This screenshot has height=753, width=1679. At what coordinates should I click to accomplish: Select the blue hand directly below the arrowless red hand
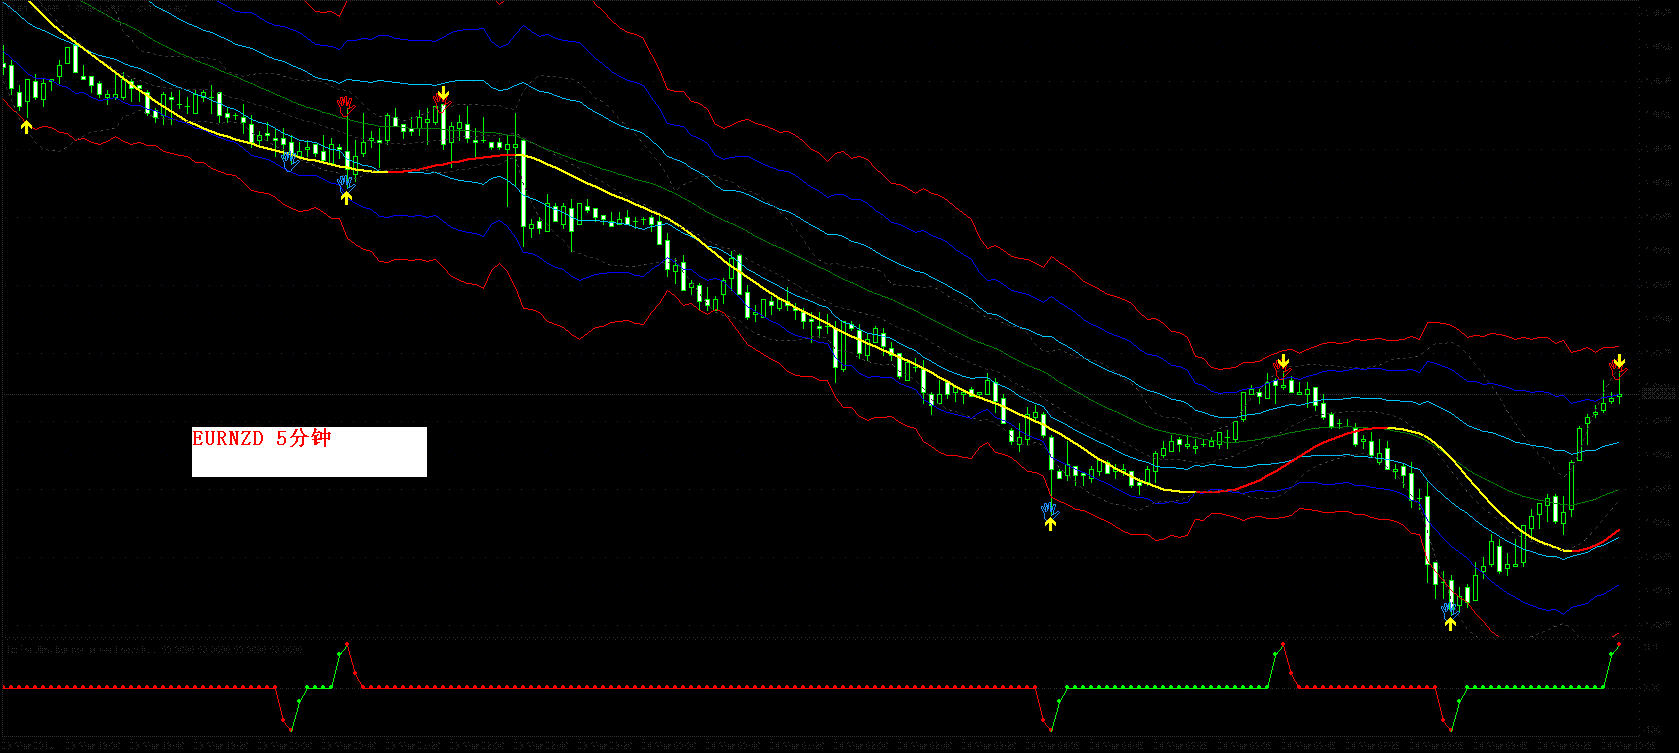click(346, 182)
